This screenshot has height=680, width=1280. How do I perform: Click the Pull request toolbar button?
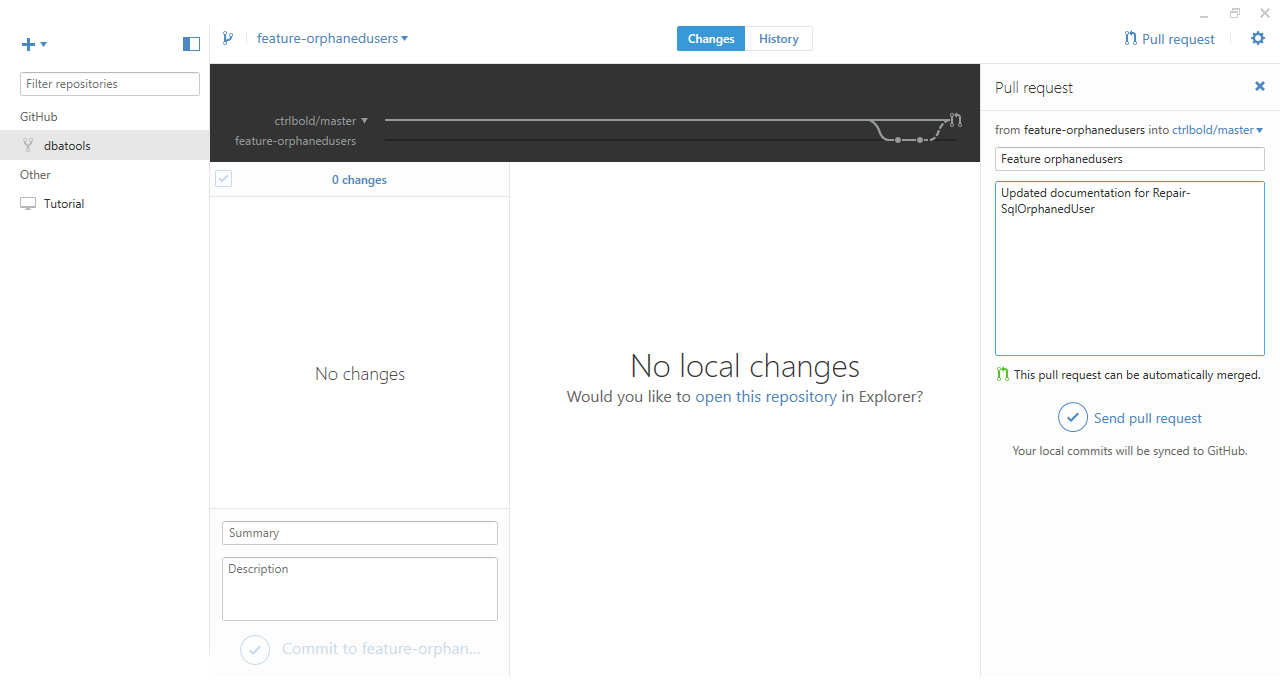coord(1169,39)
